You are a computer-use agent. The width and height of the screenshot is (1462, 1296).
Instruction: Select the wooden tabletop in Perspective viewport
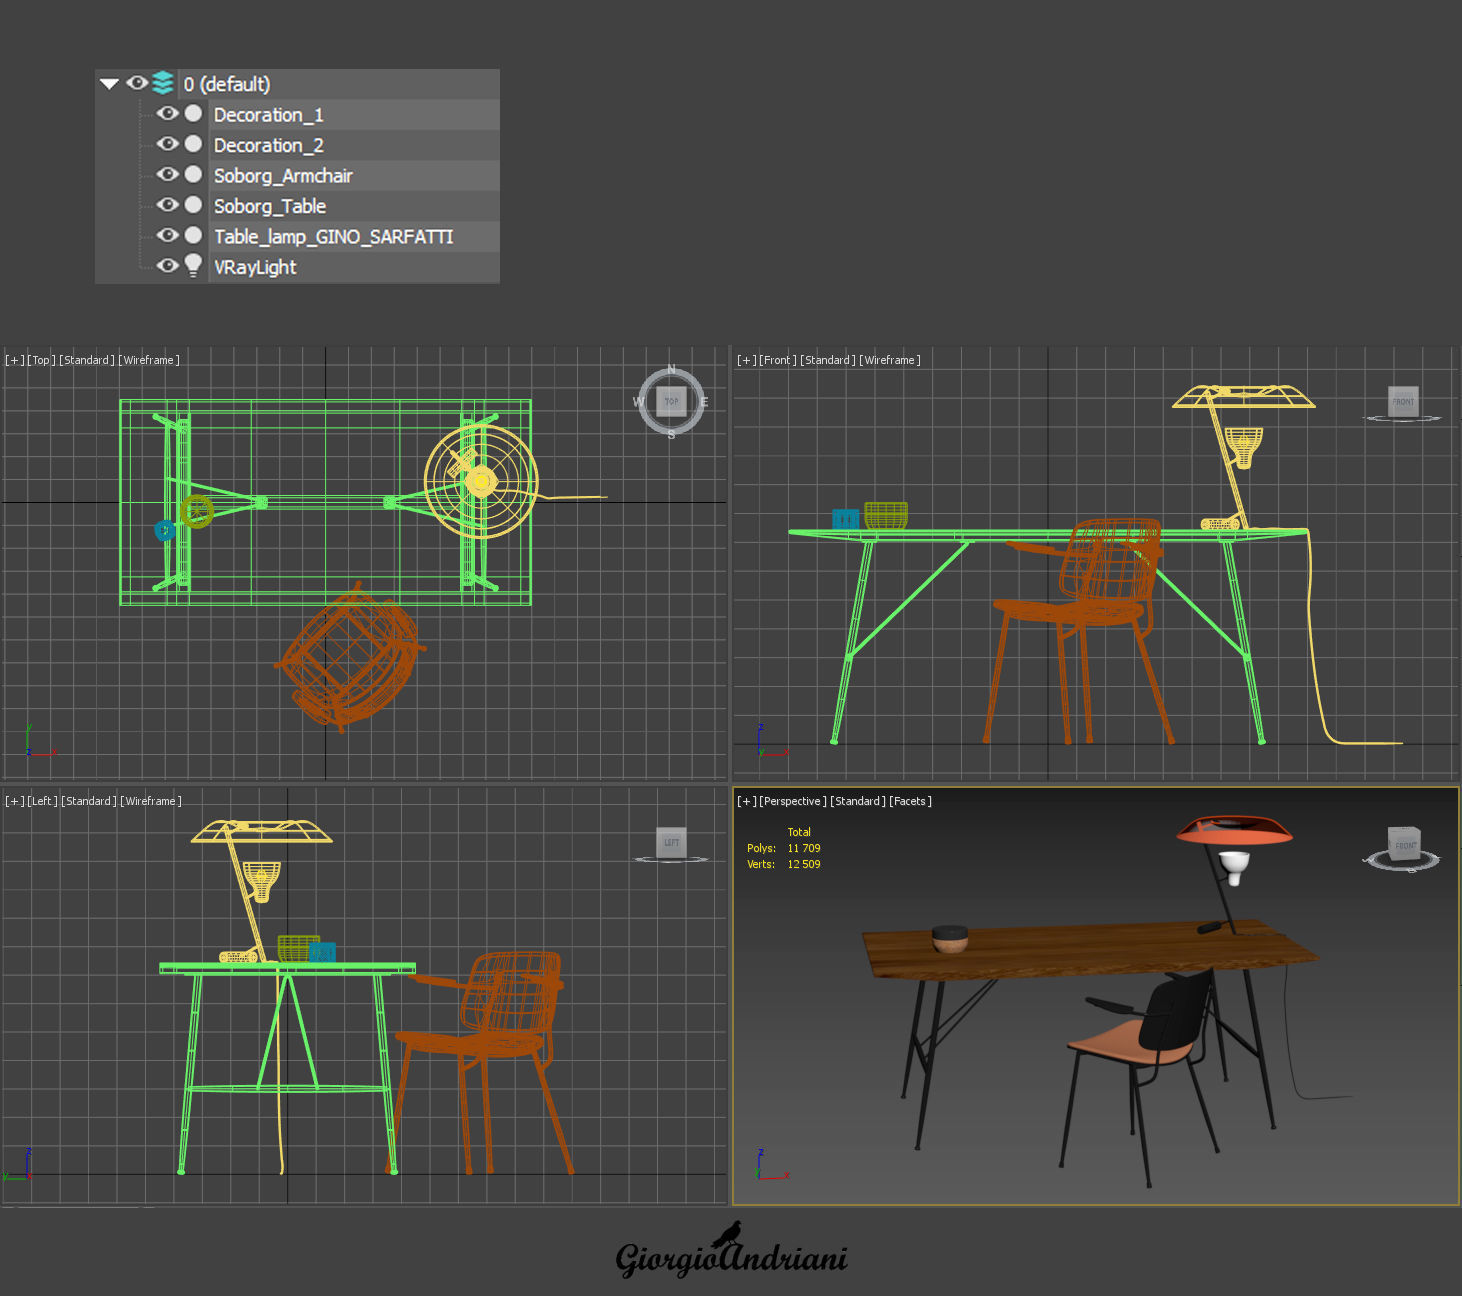tap(1090, 950)
